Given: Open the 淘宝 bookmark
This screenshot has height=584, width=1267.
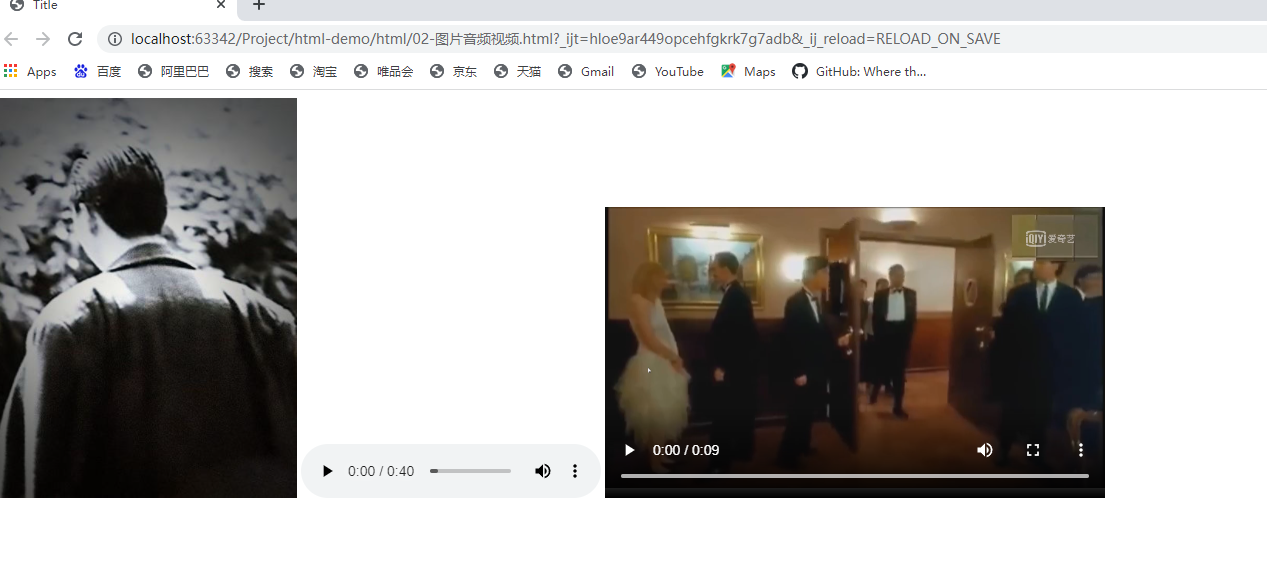Looking at the screenshot, I should click(x=314, y=71).
